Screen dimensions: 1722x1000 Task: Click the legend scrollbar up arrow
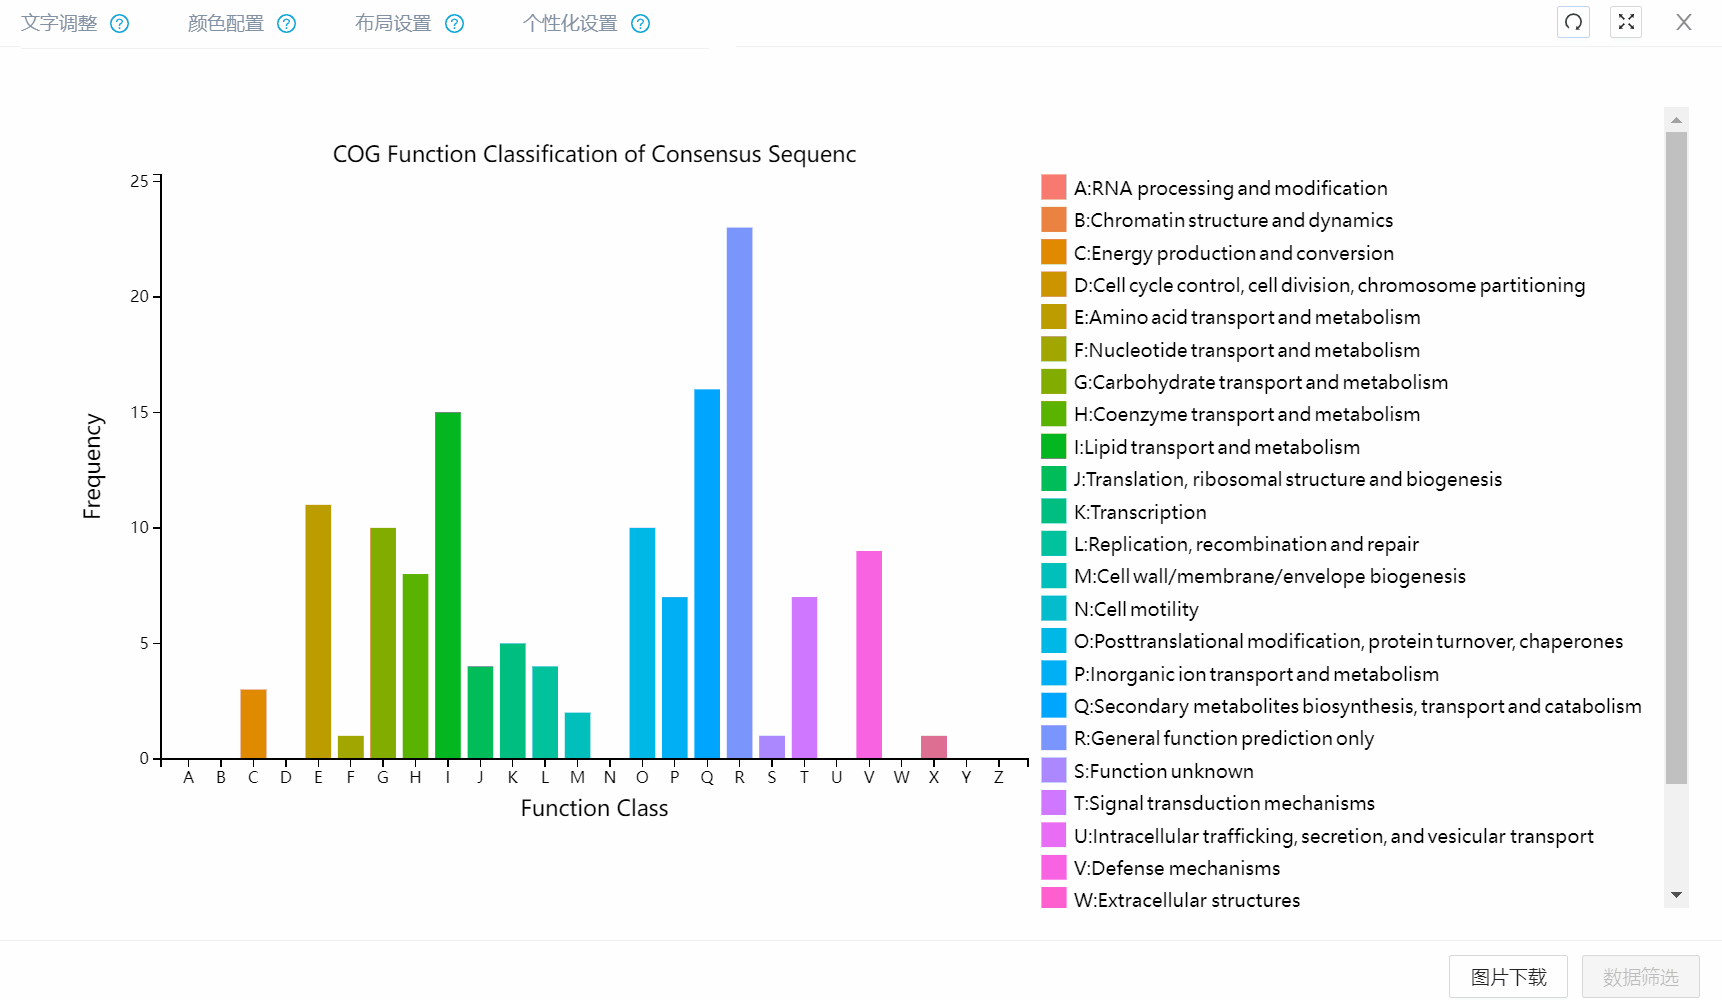[1676, 120]
